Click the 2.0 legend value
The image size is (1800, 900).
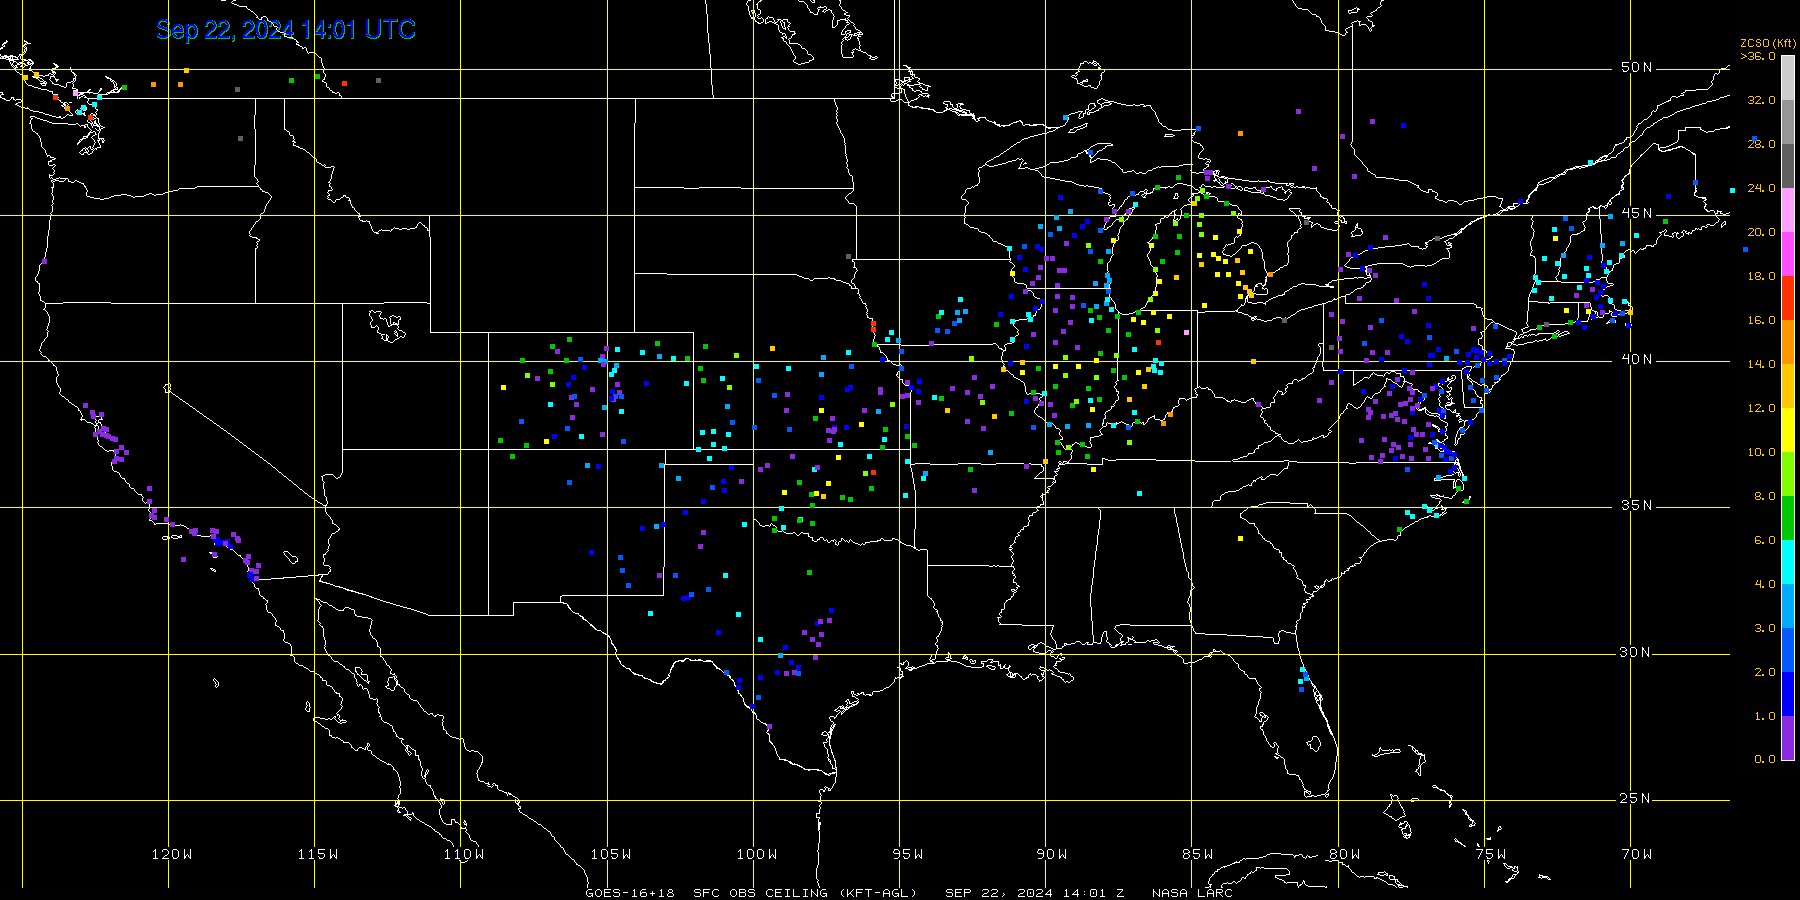[1764, 672]
